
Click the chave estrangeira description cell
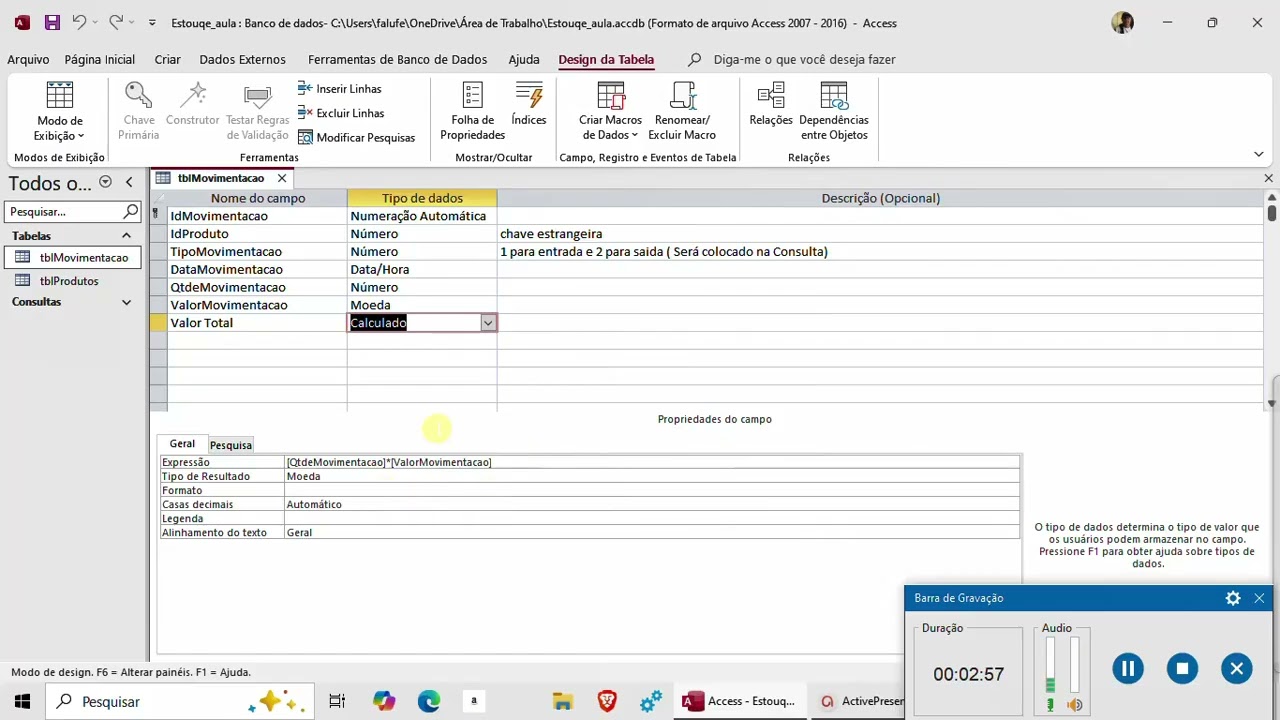coord(880,234)
